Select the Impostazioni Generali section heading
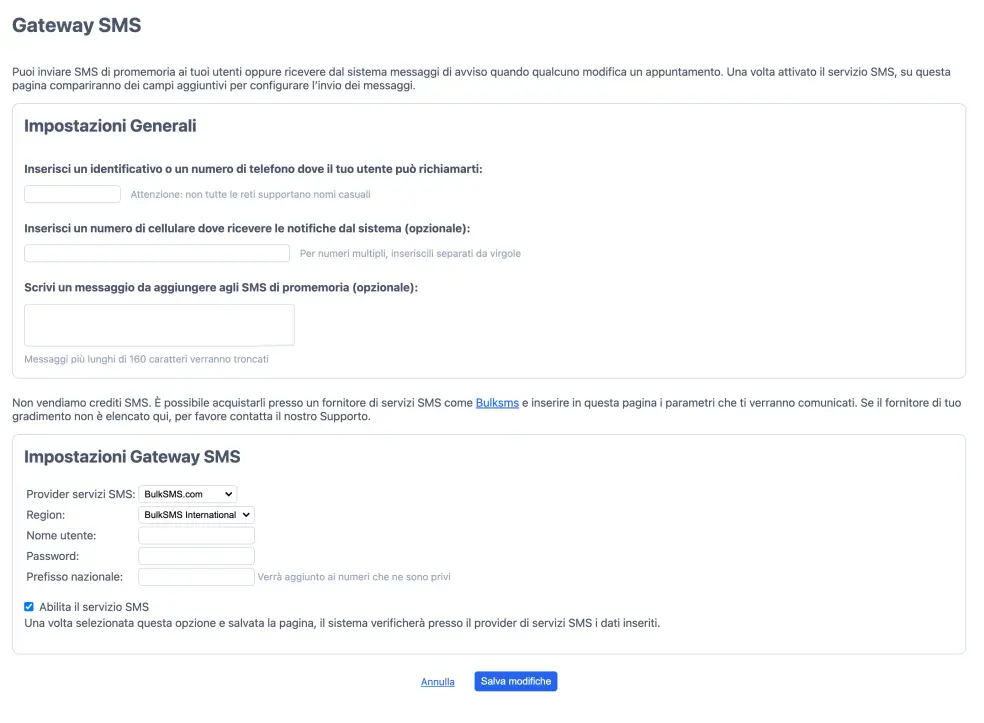Image resolution: width=984 pixels, height=723 pixels. pyautogui.click(x=110, y=126)
